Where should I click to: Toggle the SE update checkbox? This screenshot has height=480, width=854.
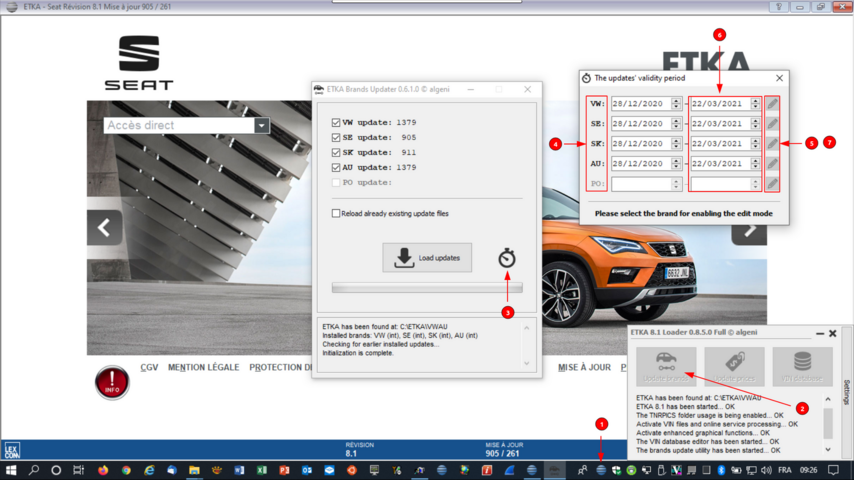tap(336, 137)
